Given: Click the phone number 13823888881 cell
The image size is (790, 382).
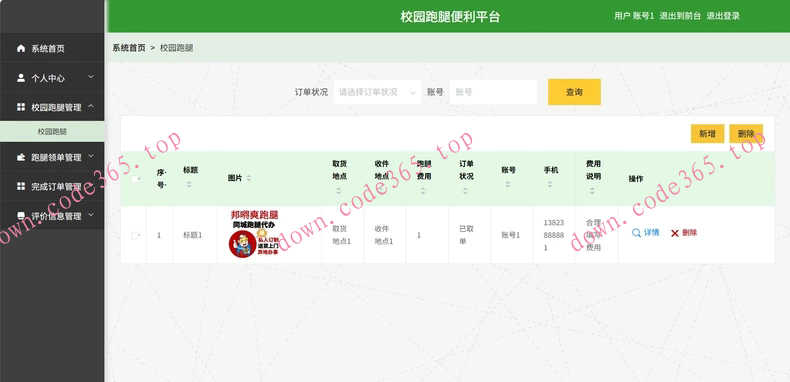Looking at the screenshot, I should 554,235.
